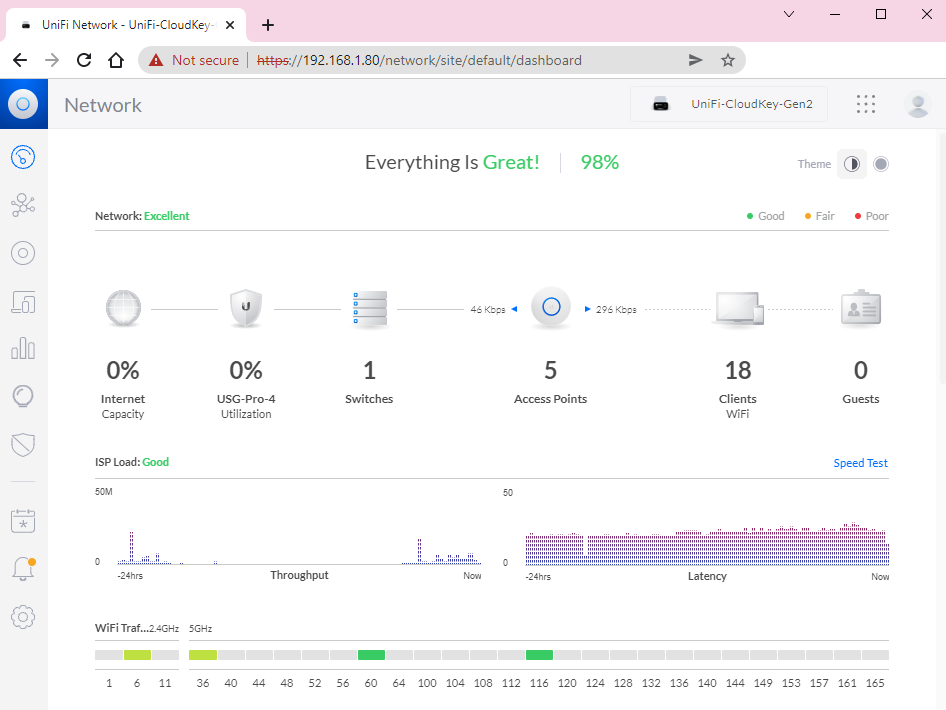Open the Dashboard gauge icon in sidebar
The width and height of the screenshot is (946, 710).
23,157
